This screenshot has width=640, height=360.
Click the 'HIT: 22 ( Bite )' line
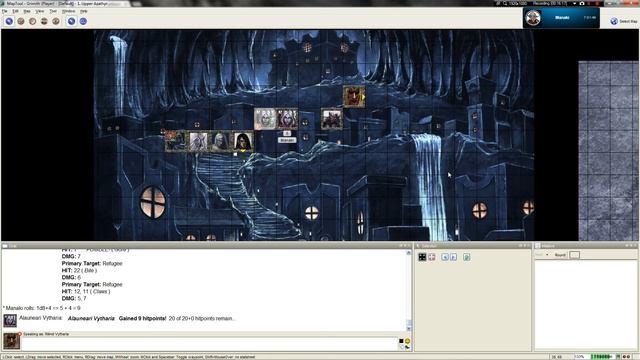79,270
